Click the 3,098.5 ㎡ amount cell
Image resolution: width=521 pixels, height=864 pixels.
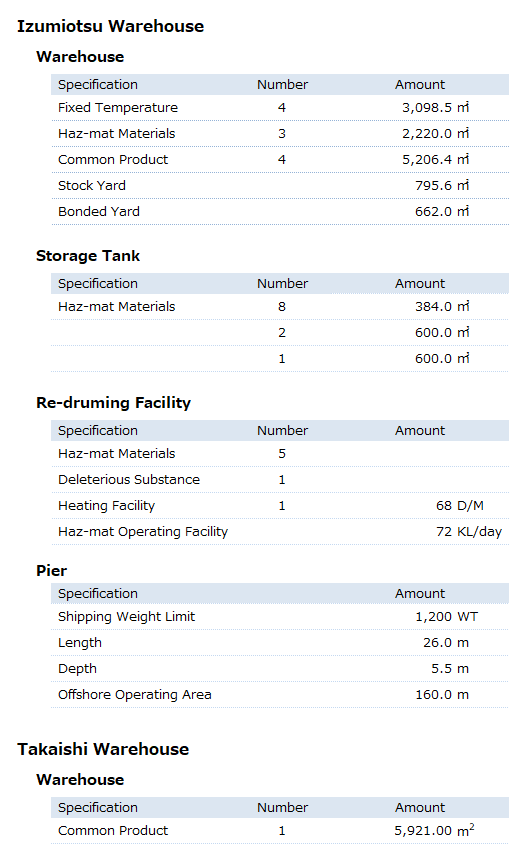436,107
